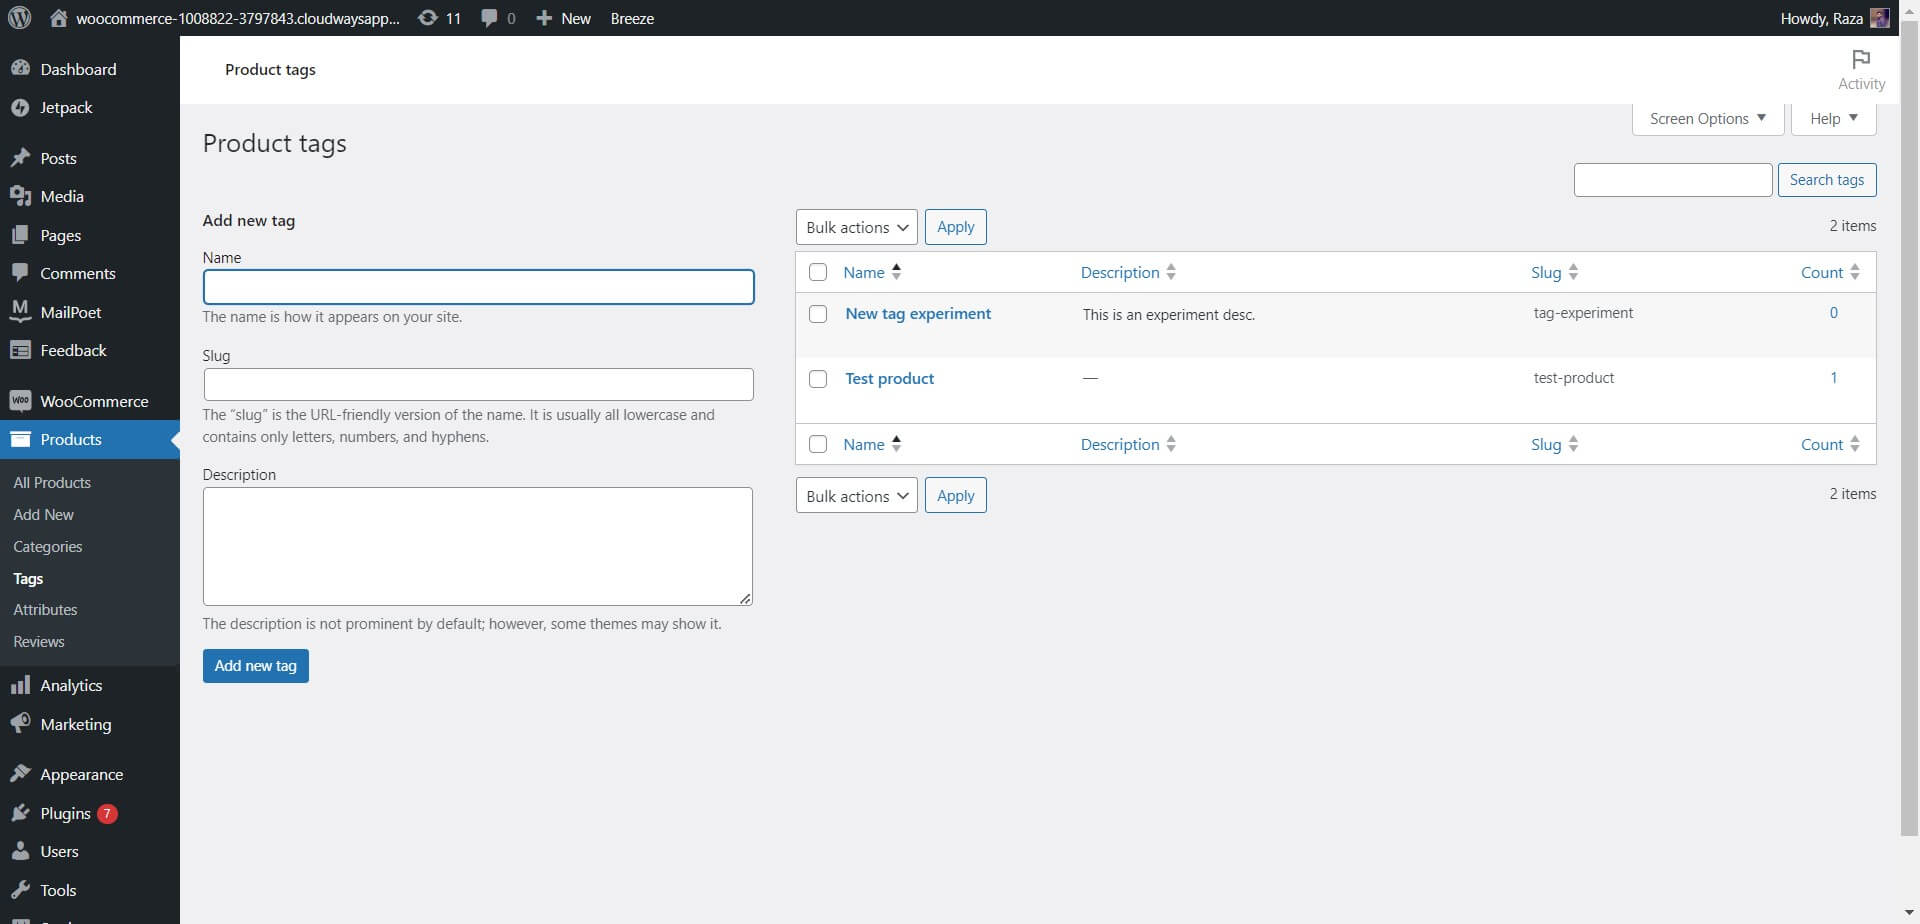Image resolution: width=1920 pixels, height=924 pixels.
Task: Open the Activity flag icon
Action: (x=1861, y=60)
